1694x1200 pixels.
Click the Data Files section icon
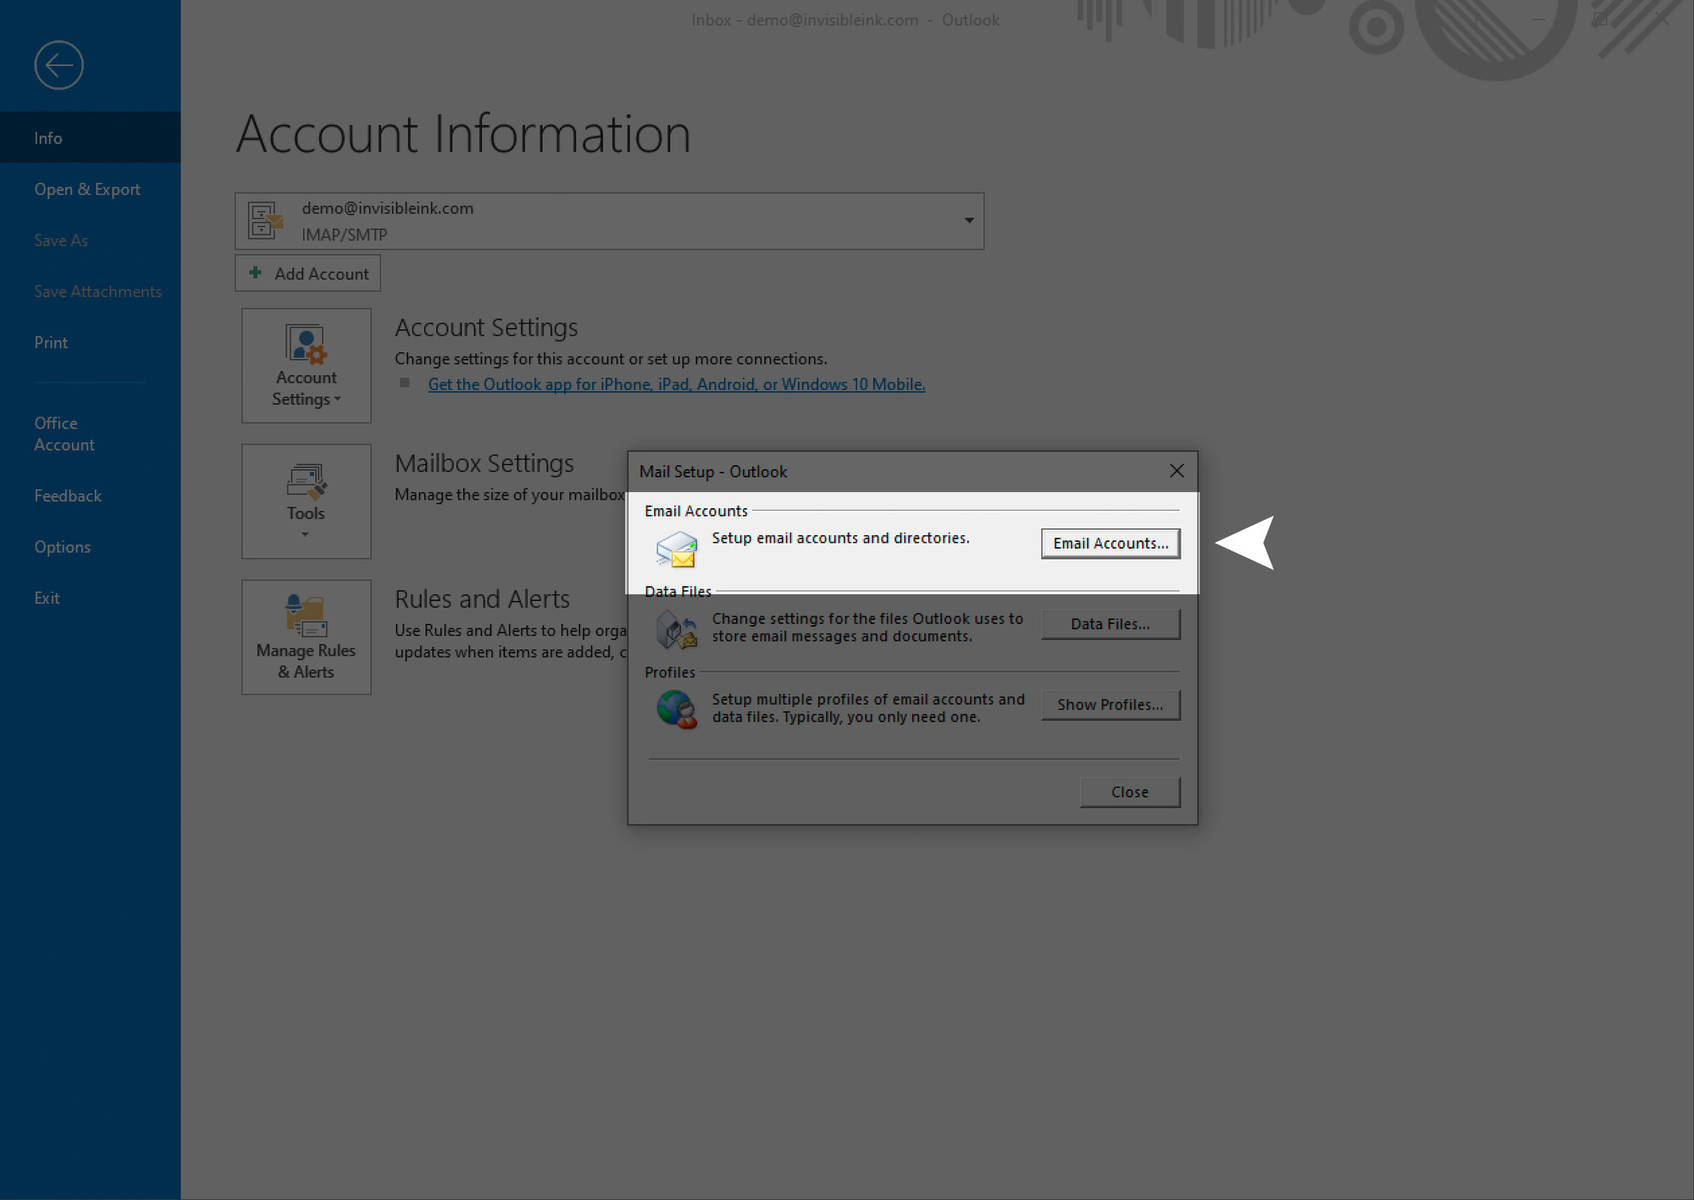[677, 630]
